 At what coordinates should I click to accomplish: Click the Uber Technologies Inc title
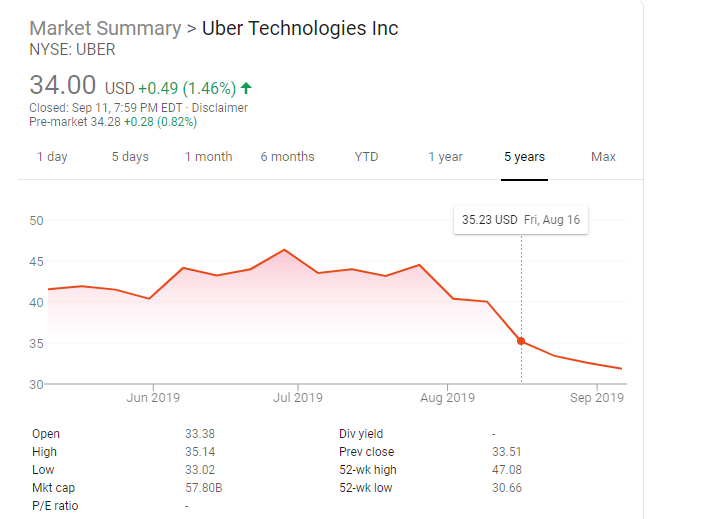point(300,28)
